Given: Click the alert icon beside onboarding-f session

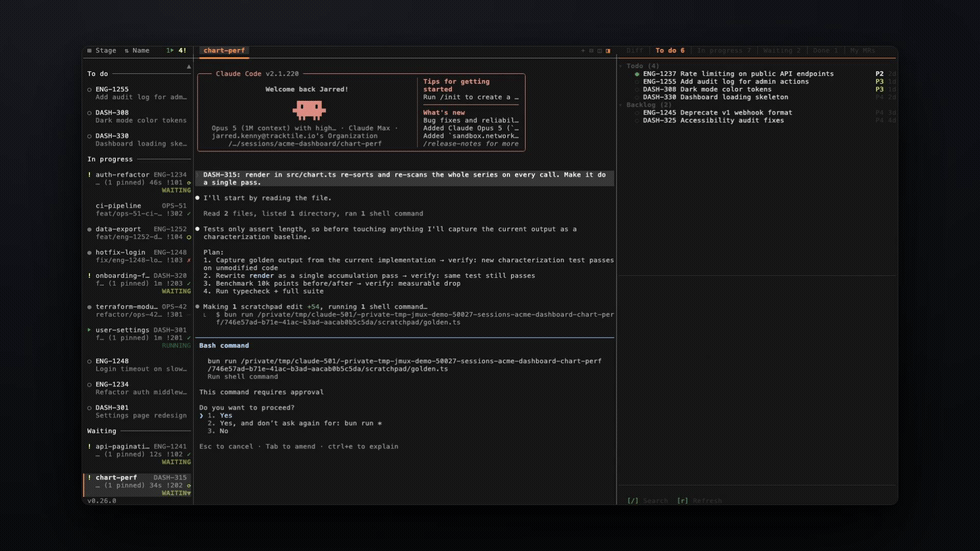Looking at the screenshot, I should [89, 276].
